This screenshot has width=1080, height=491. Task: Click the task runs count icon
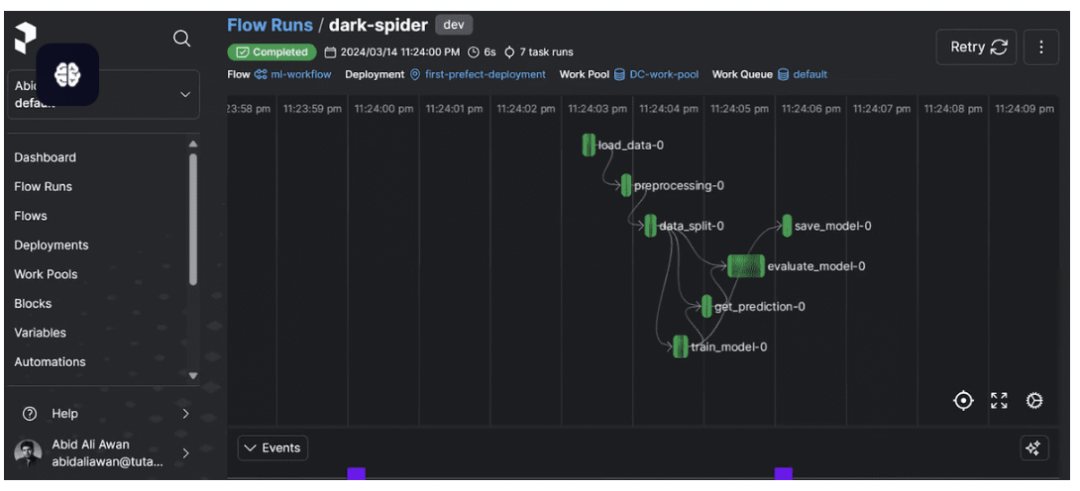point(510,52)
